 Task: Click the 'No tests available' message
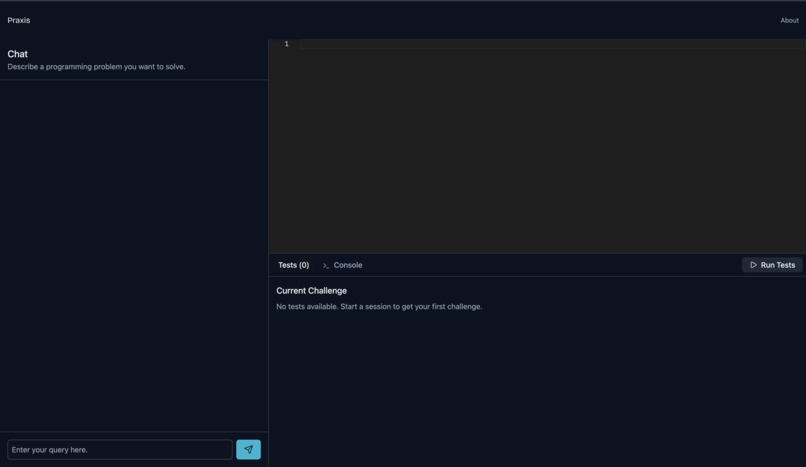pos(379,307)
